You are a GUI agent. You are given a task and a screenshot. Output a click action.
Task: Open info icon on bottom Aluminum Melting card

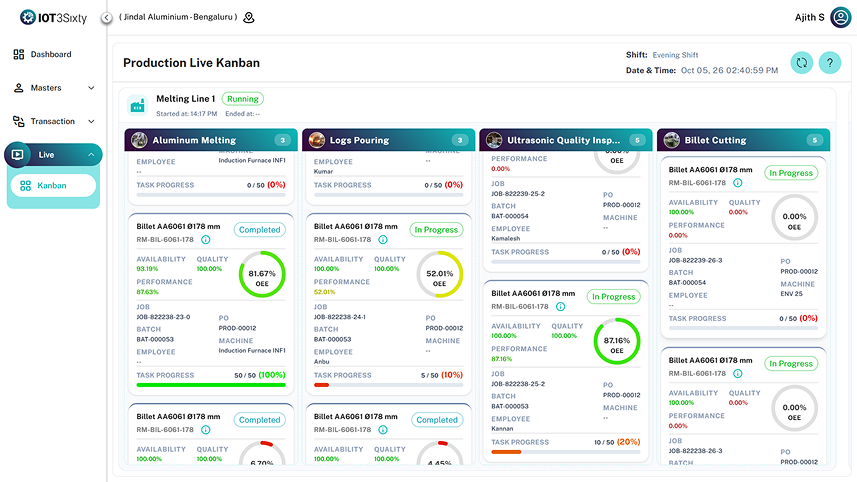206,430
